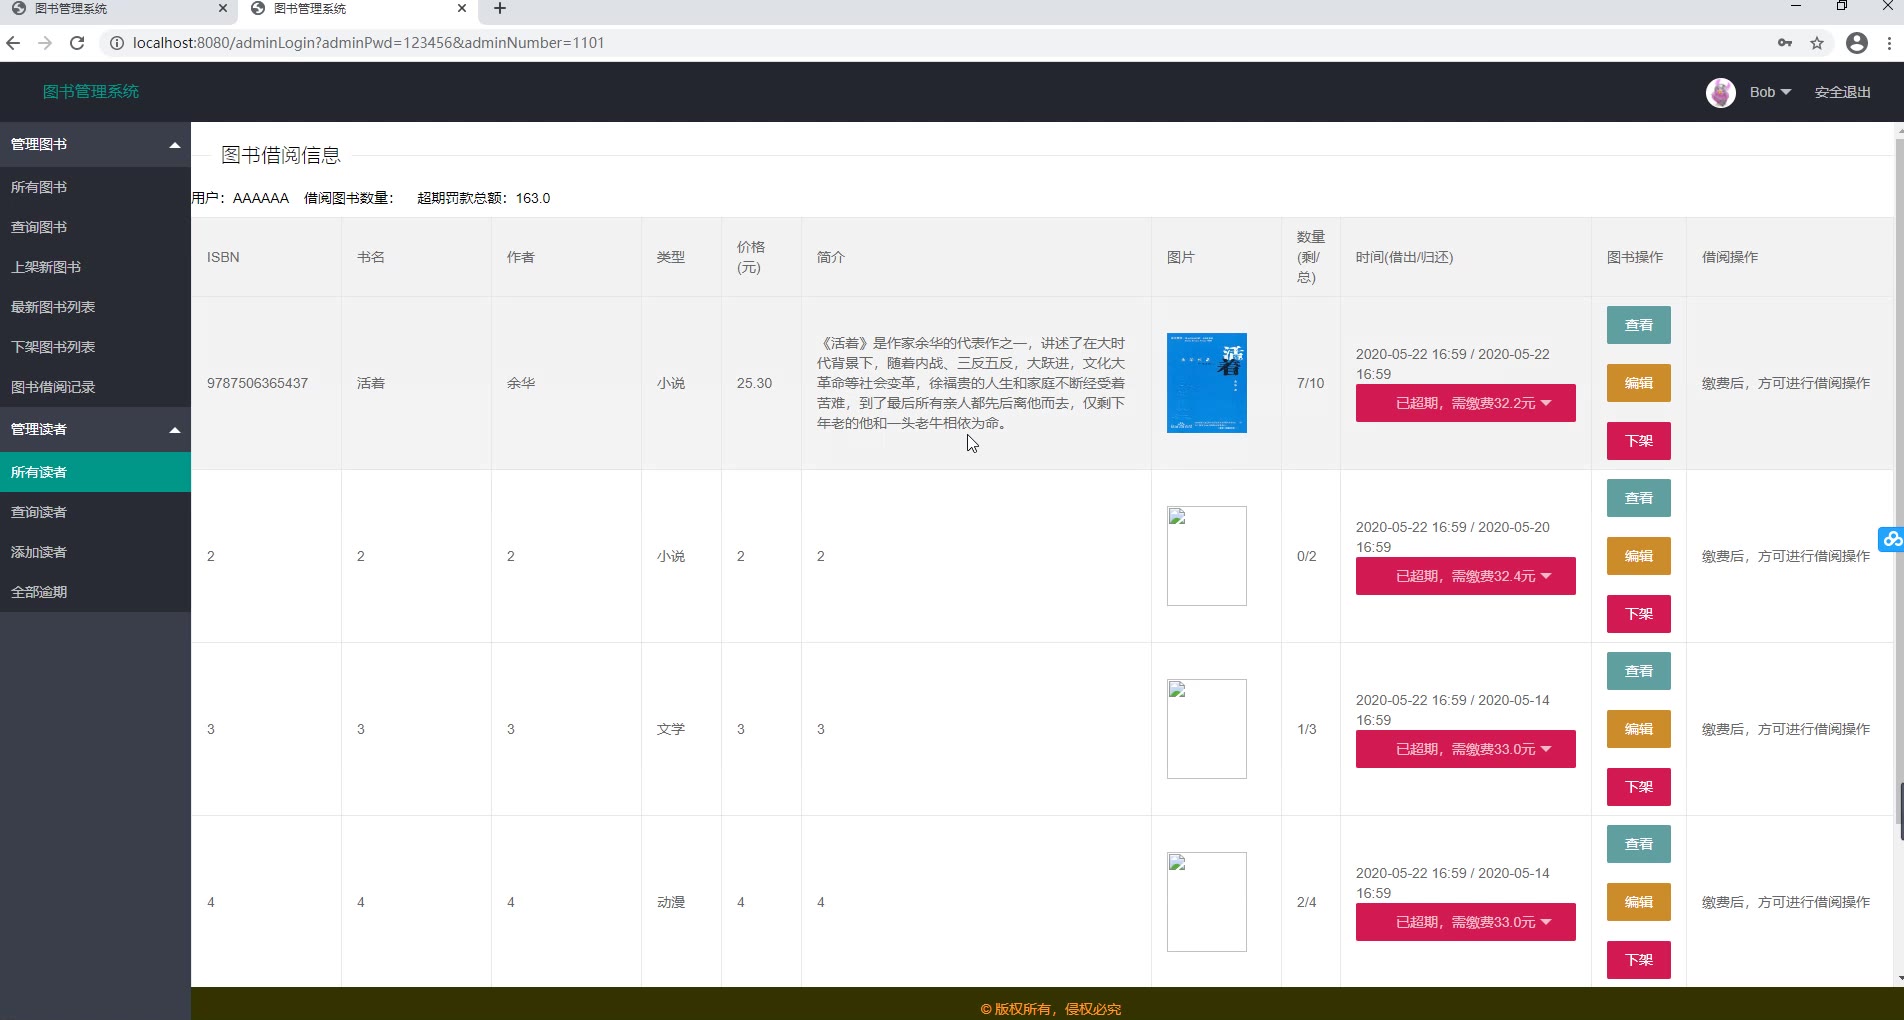View site information icon in address bar
Viewport: 1904px width, 1020px height.
click(x=116, y=43)
